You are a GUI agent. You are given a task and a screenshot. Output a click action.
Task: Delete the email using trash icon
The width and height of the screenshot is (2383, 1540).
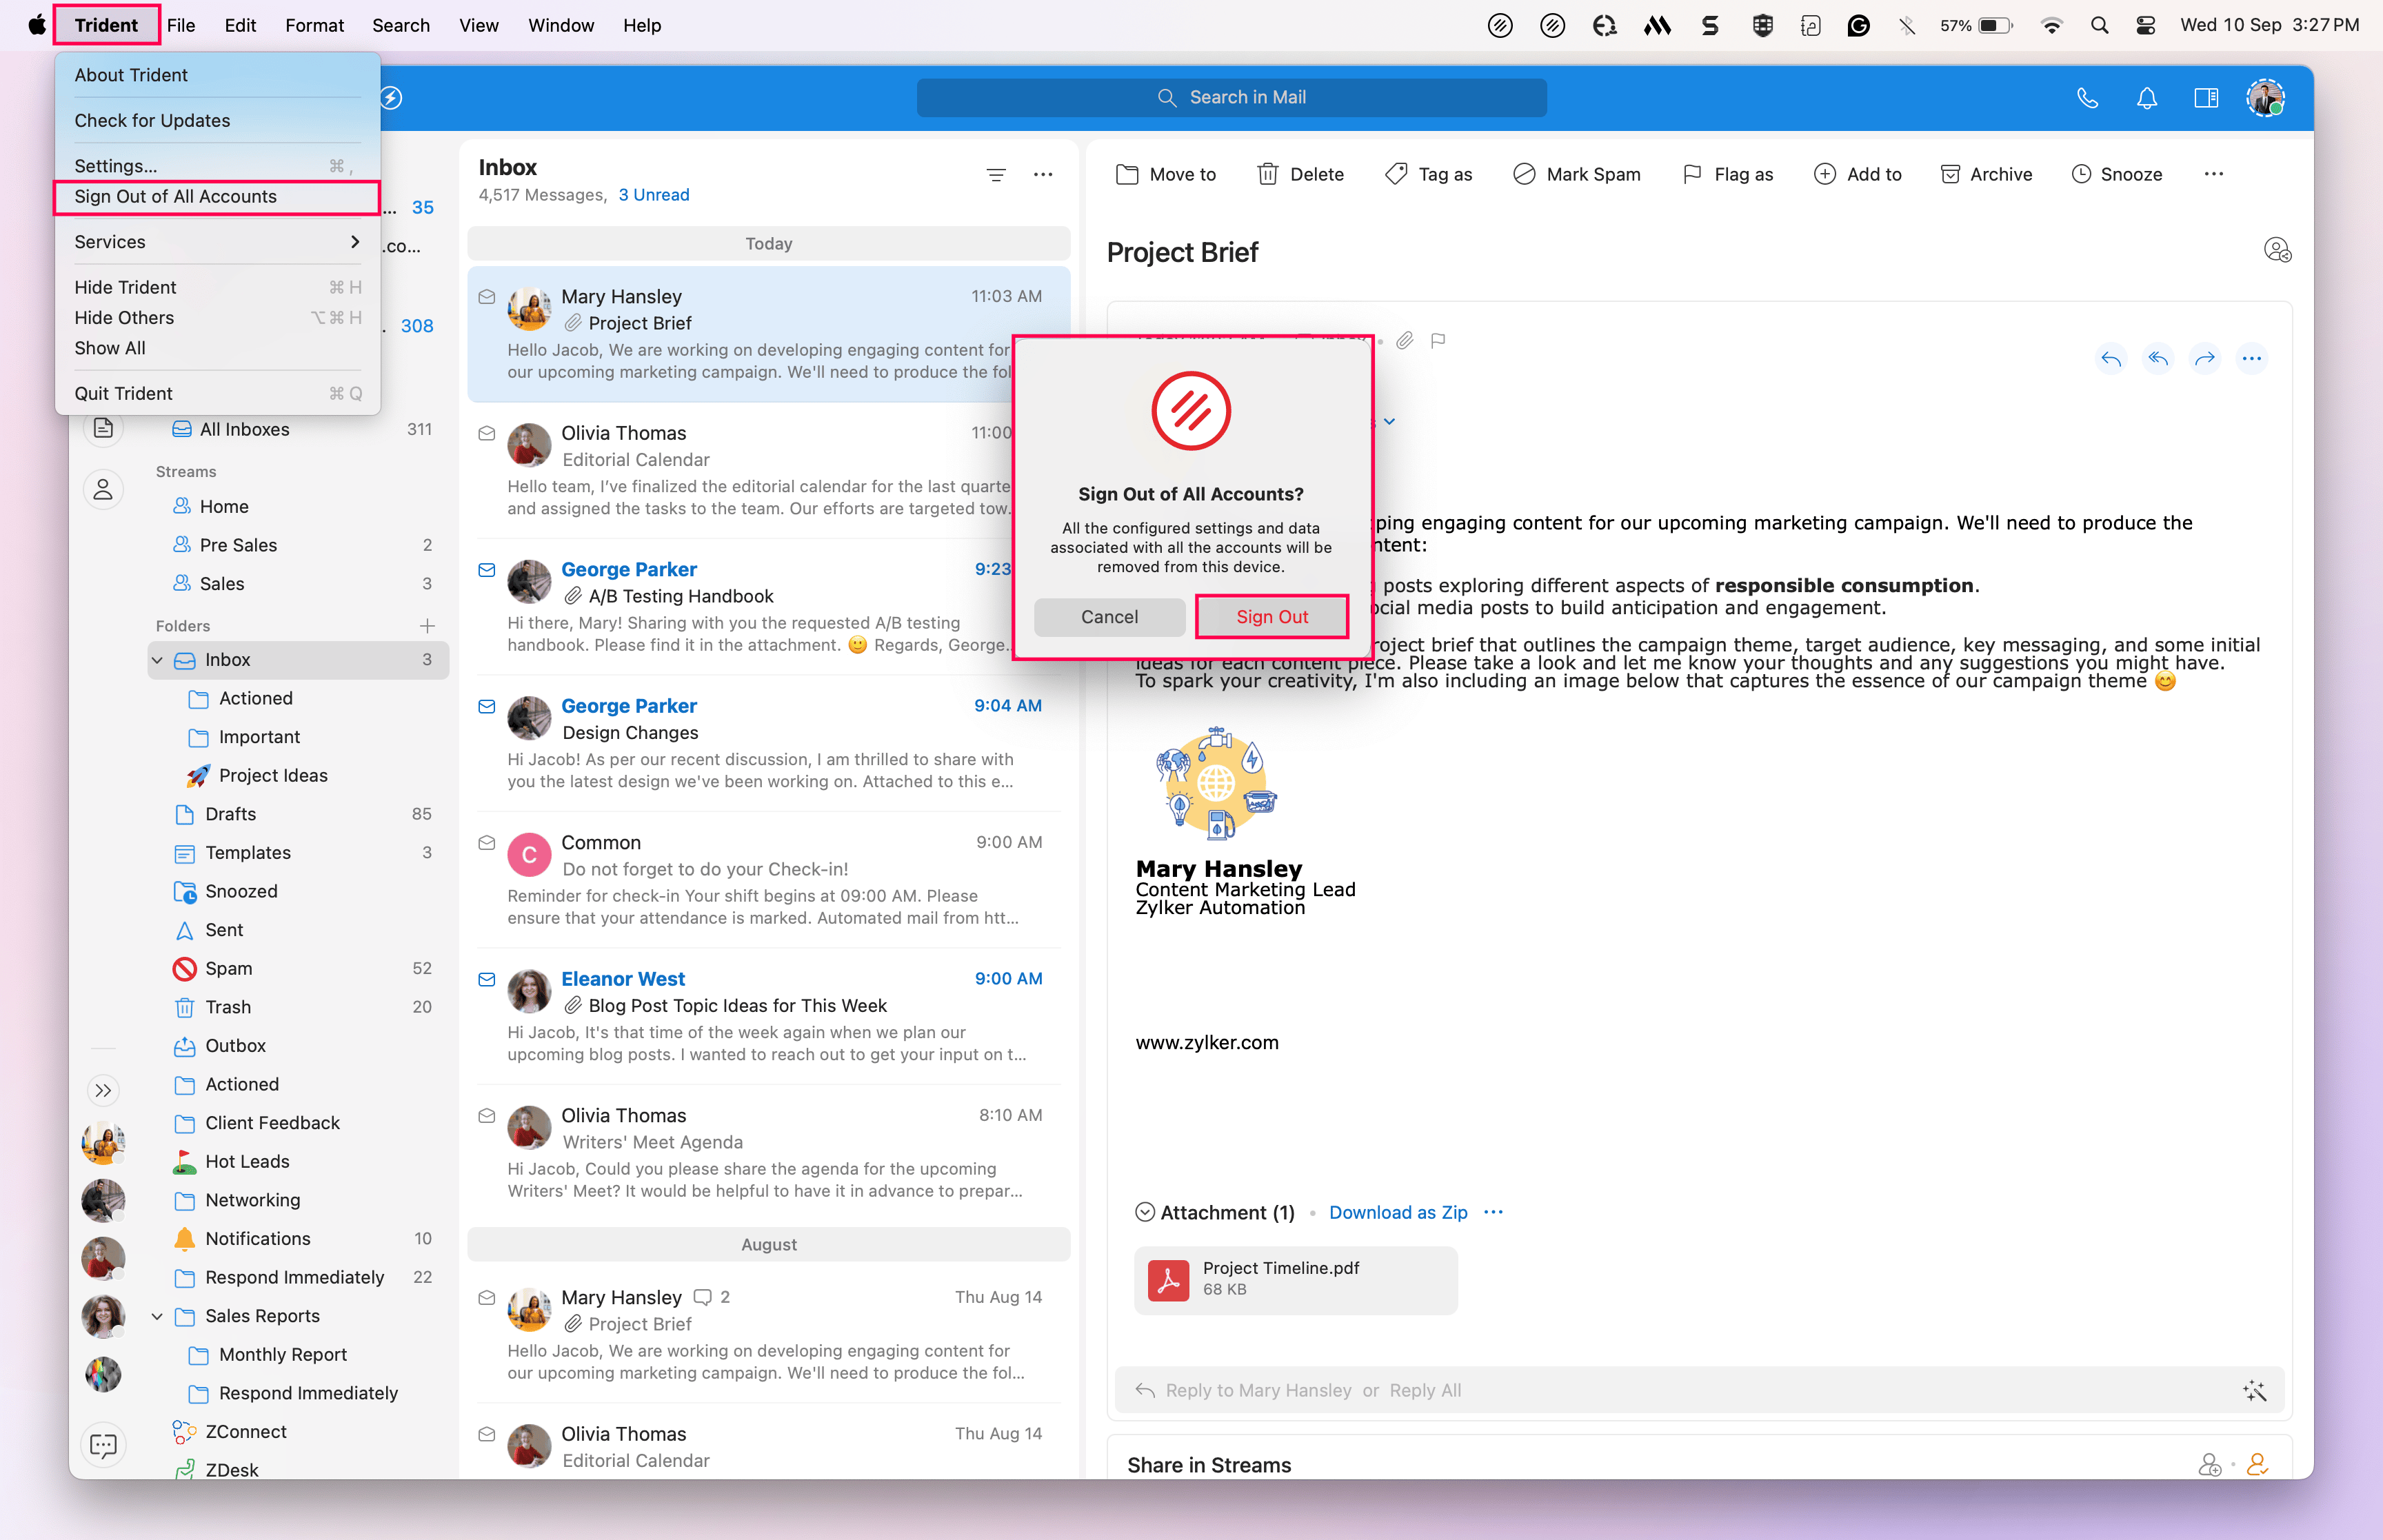click(x=1267, y=174)
